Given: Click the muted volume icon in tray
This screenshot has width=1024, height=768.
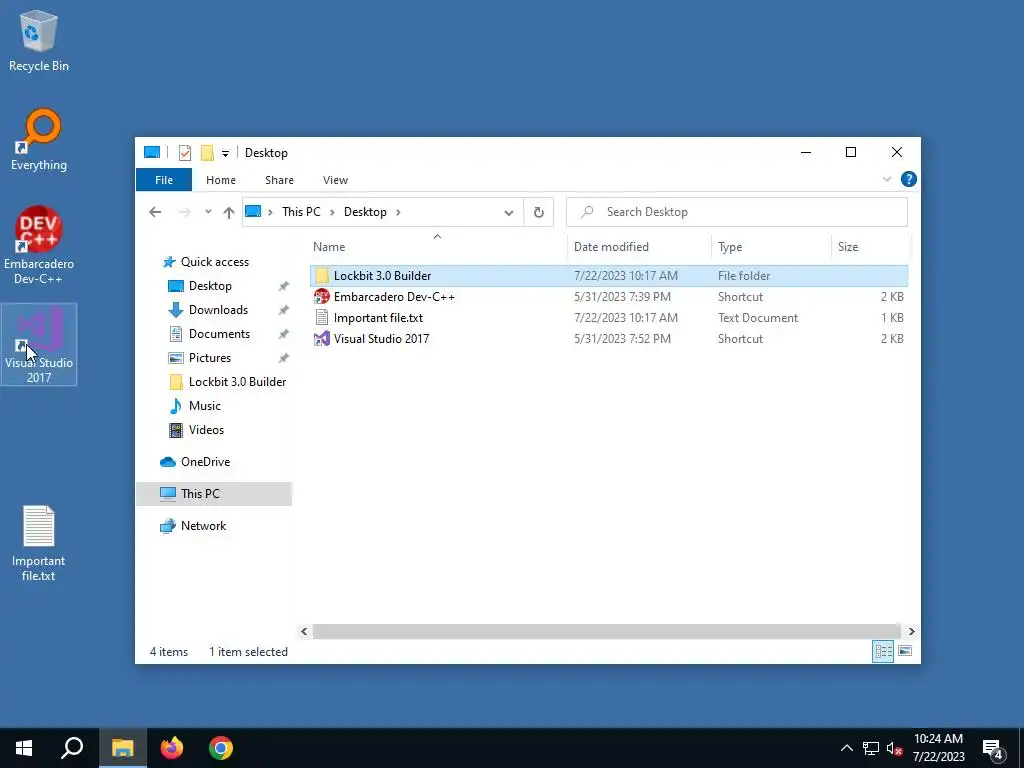Looking at the screenshot, I should 895,748.
